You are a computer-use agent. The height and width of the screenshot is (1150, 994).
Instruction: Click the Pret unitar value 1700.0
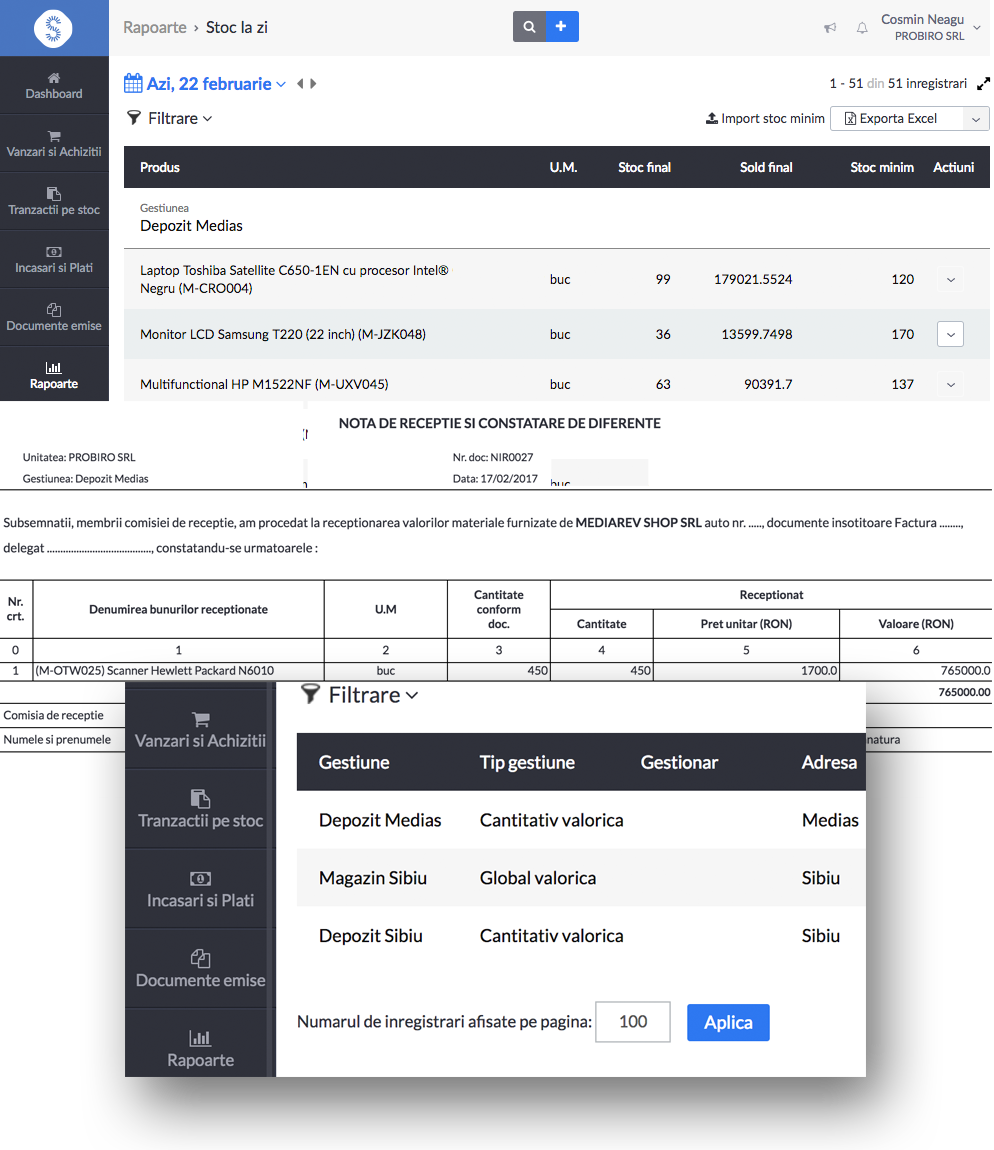tap(819, 670)
